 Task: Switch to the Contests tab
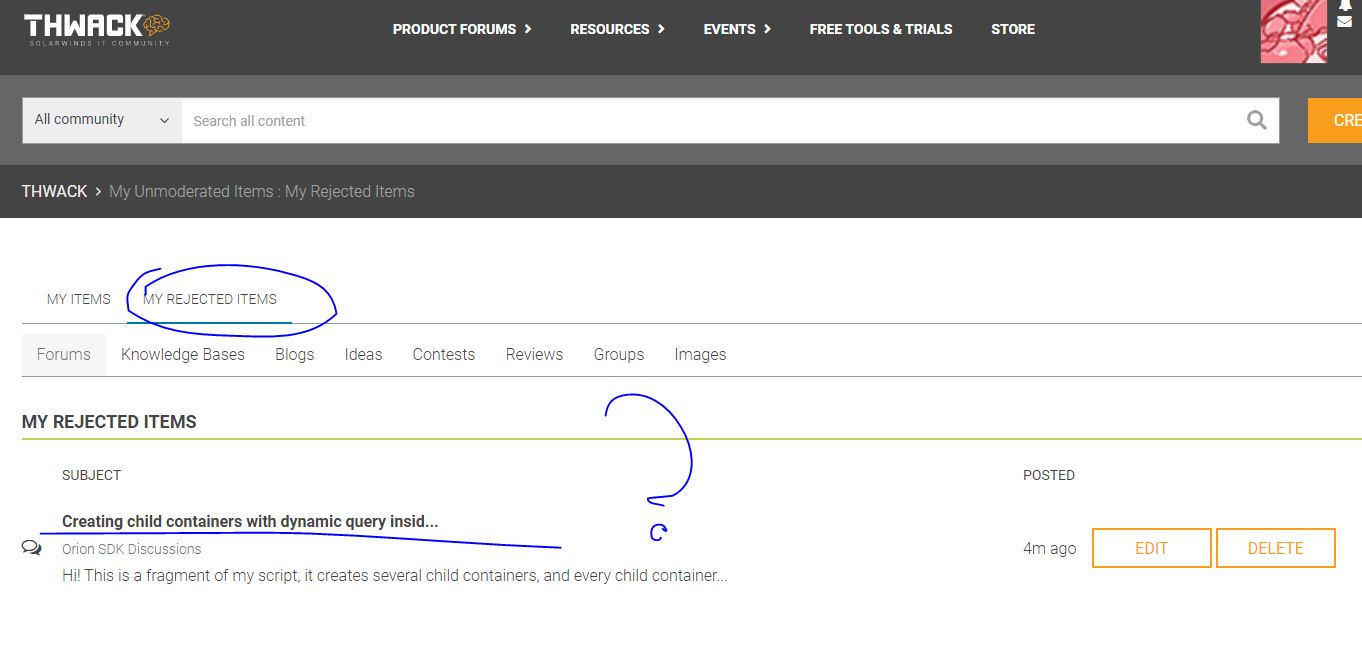(x=444, y=354)
